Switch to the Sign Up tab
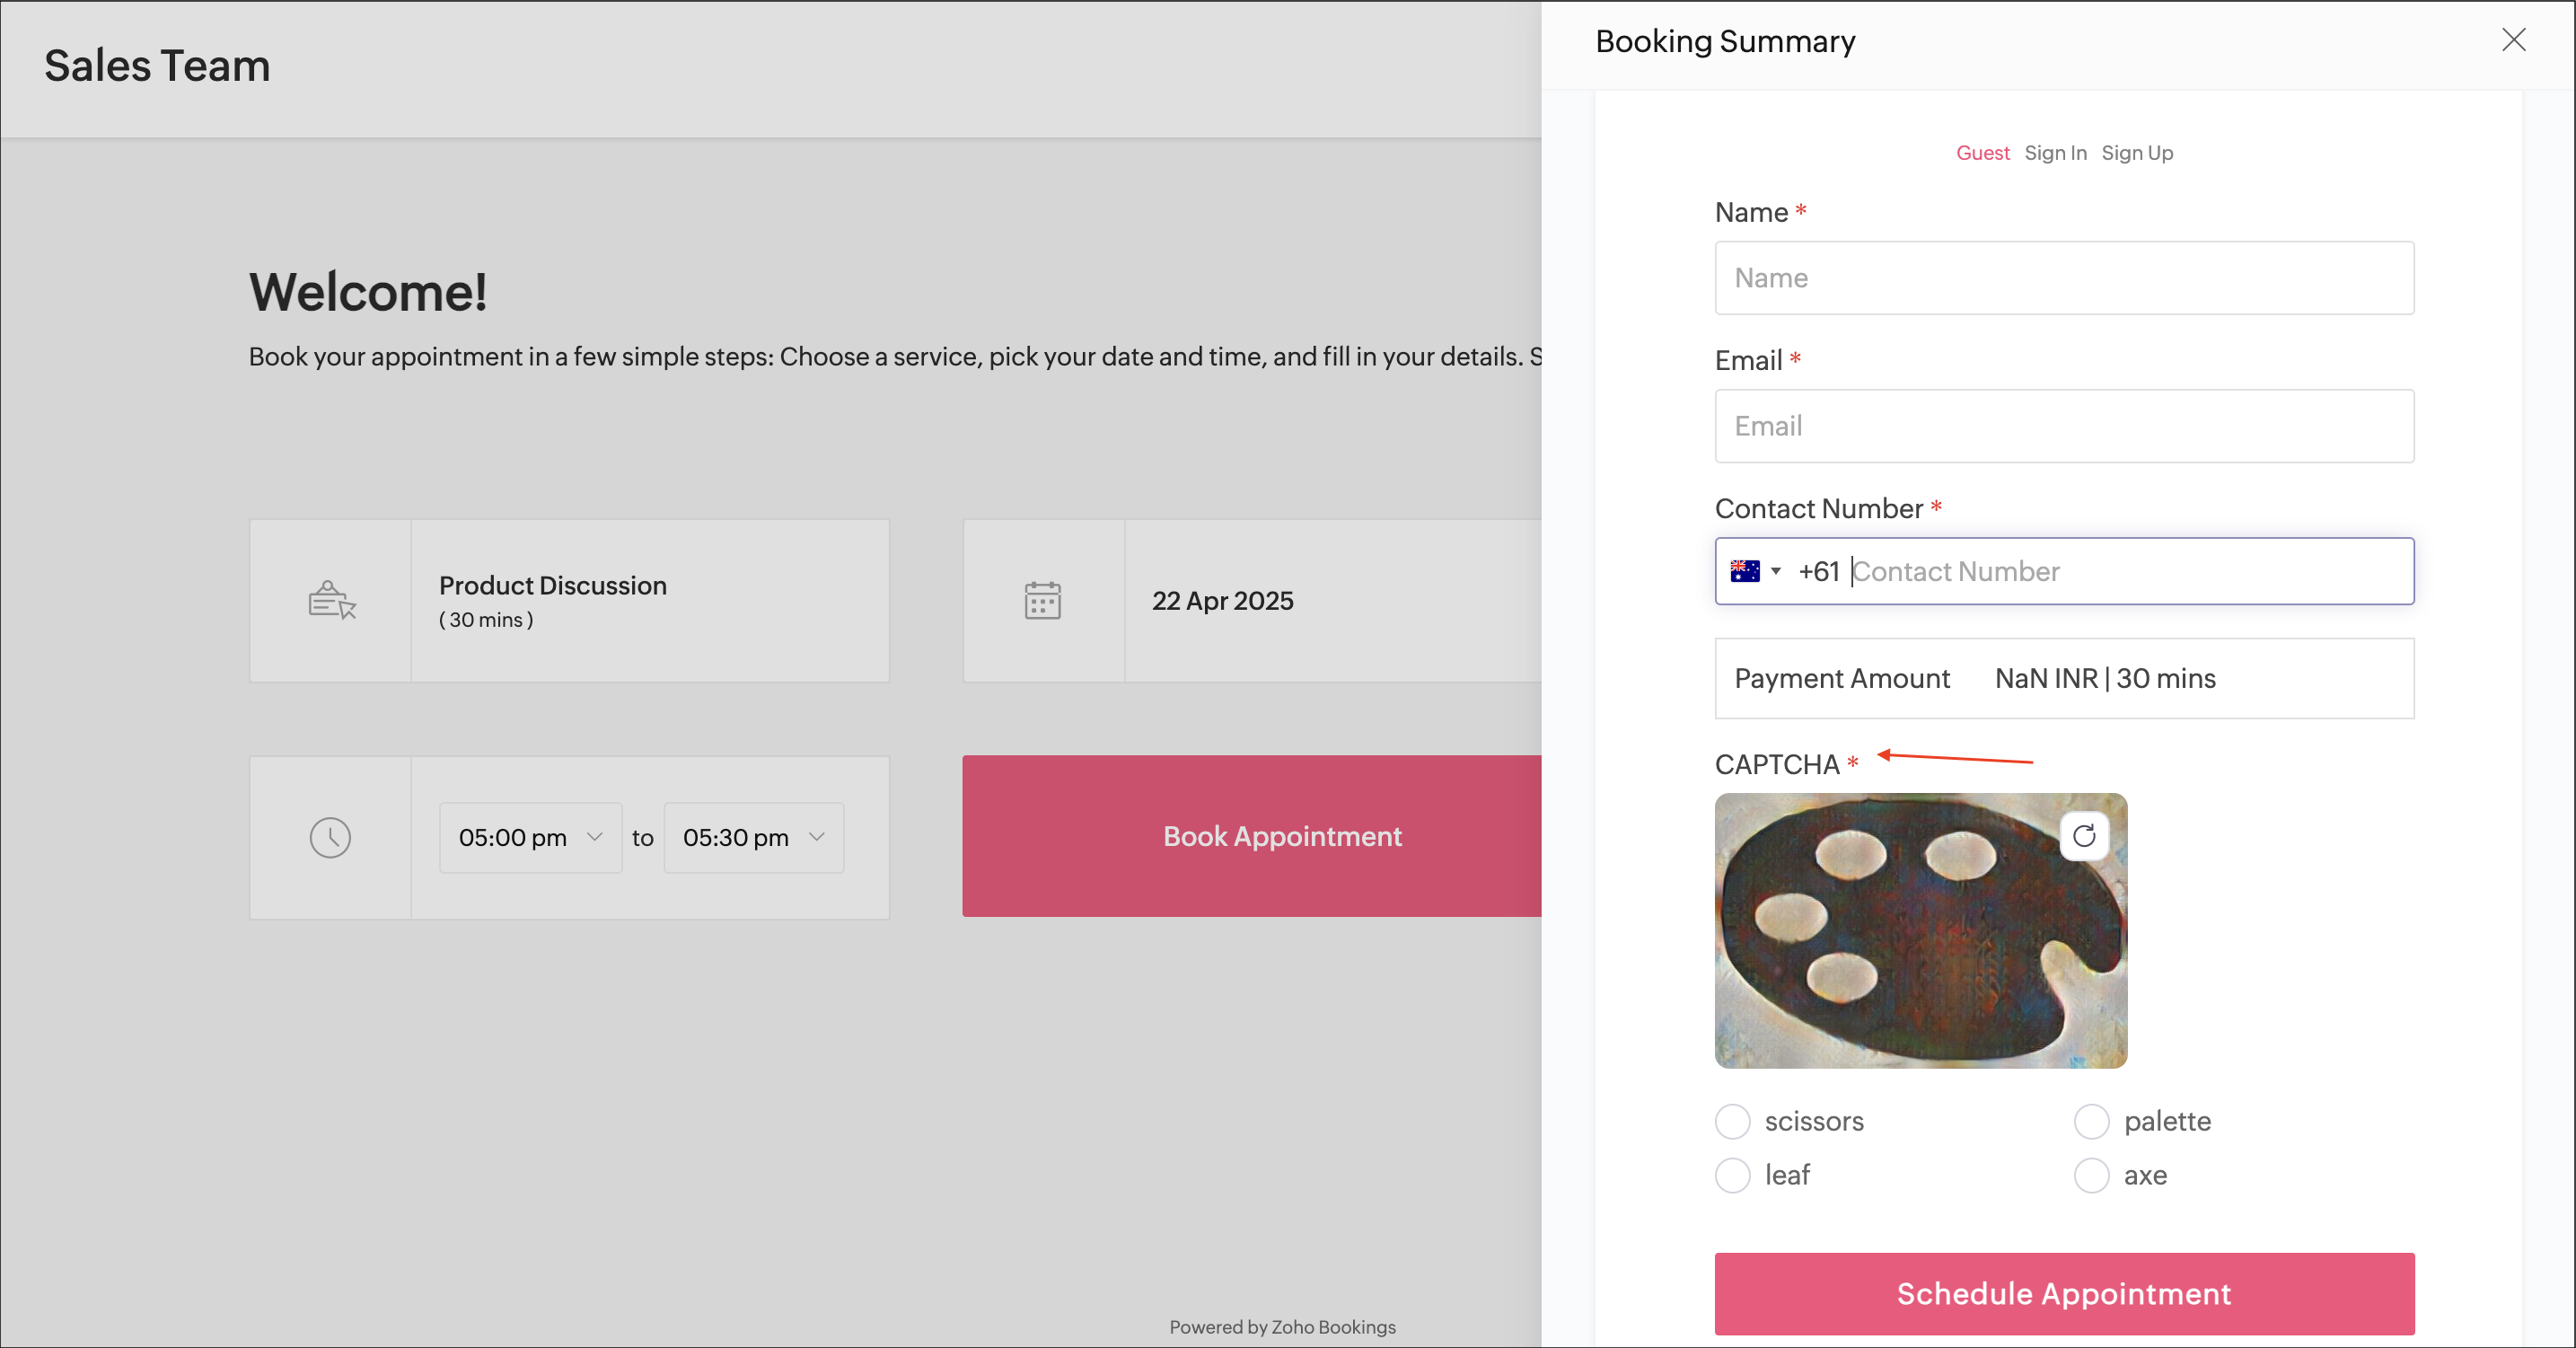 (2137, 153)
